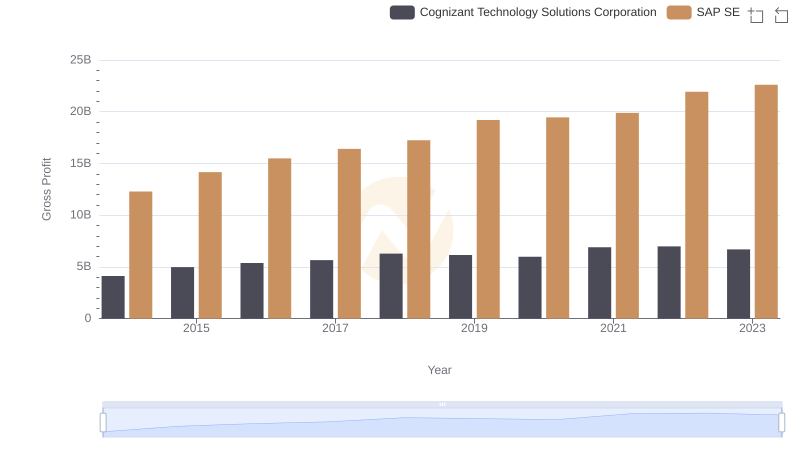This screenshot has width=800, height=461.
Task: Click the x-axis label 2017
Action: [x=335, y=328]
